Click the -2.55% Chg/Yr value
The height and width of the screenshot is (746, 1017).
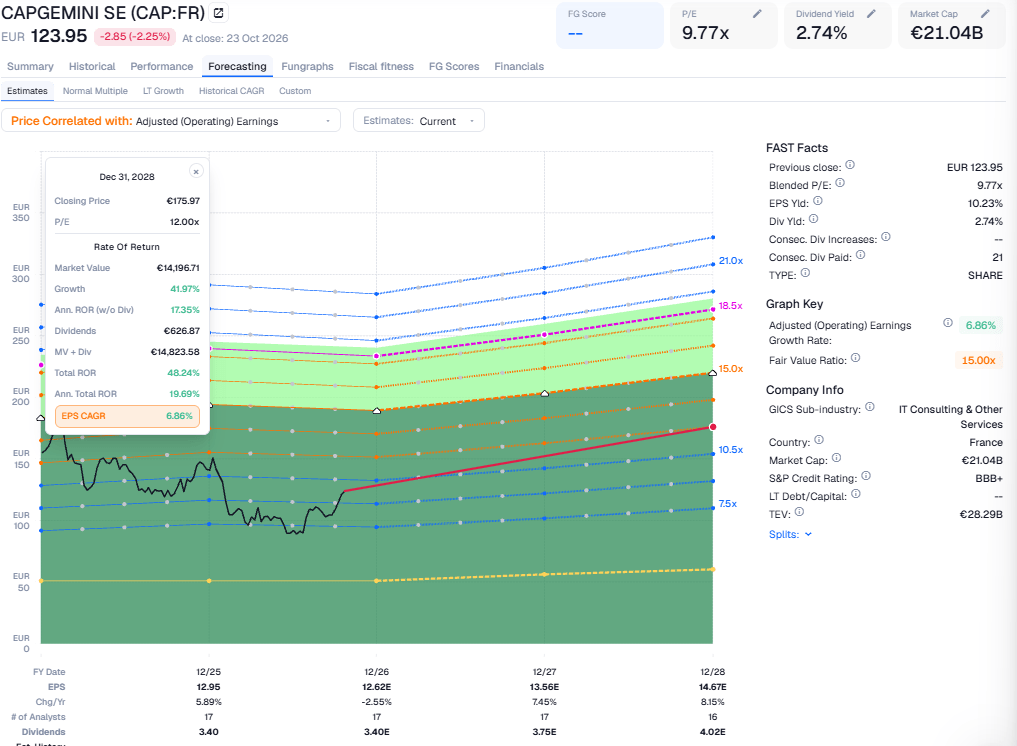pyautogui.click(x=377, y=702)
